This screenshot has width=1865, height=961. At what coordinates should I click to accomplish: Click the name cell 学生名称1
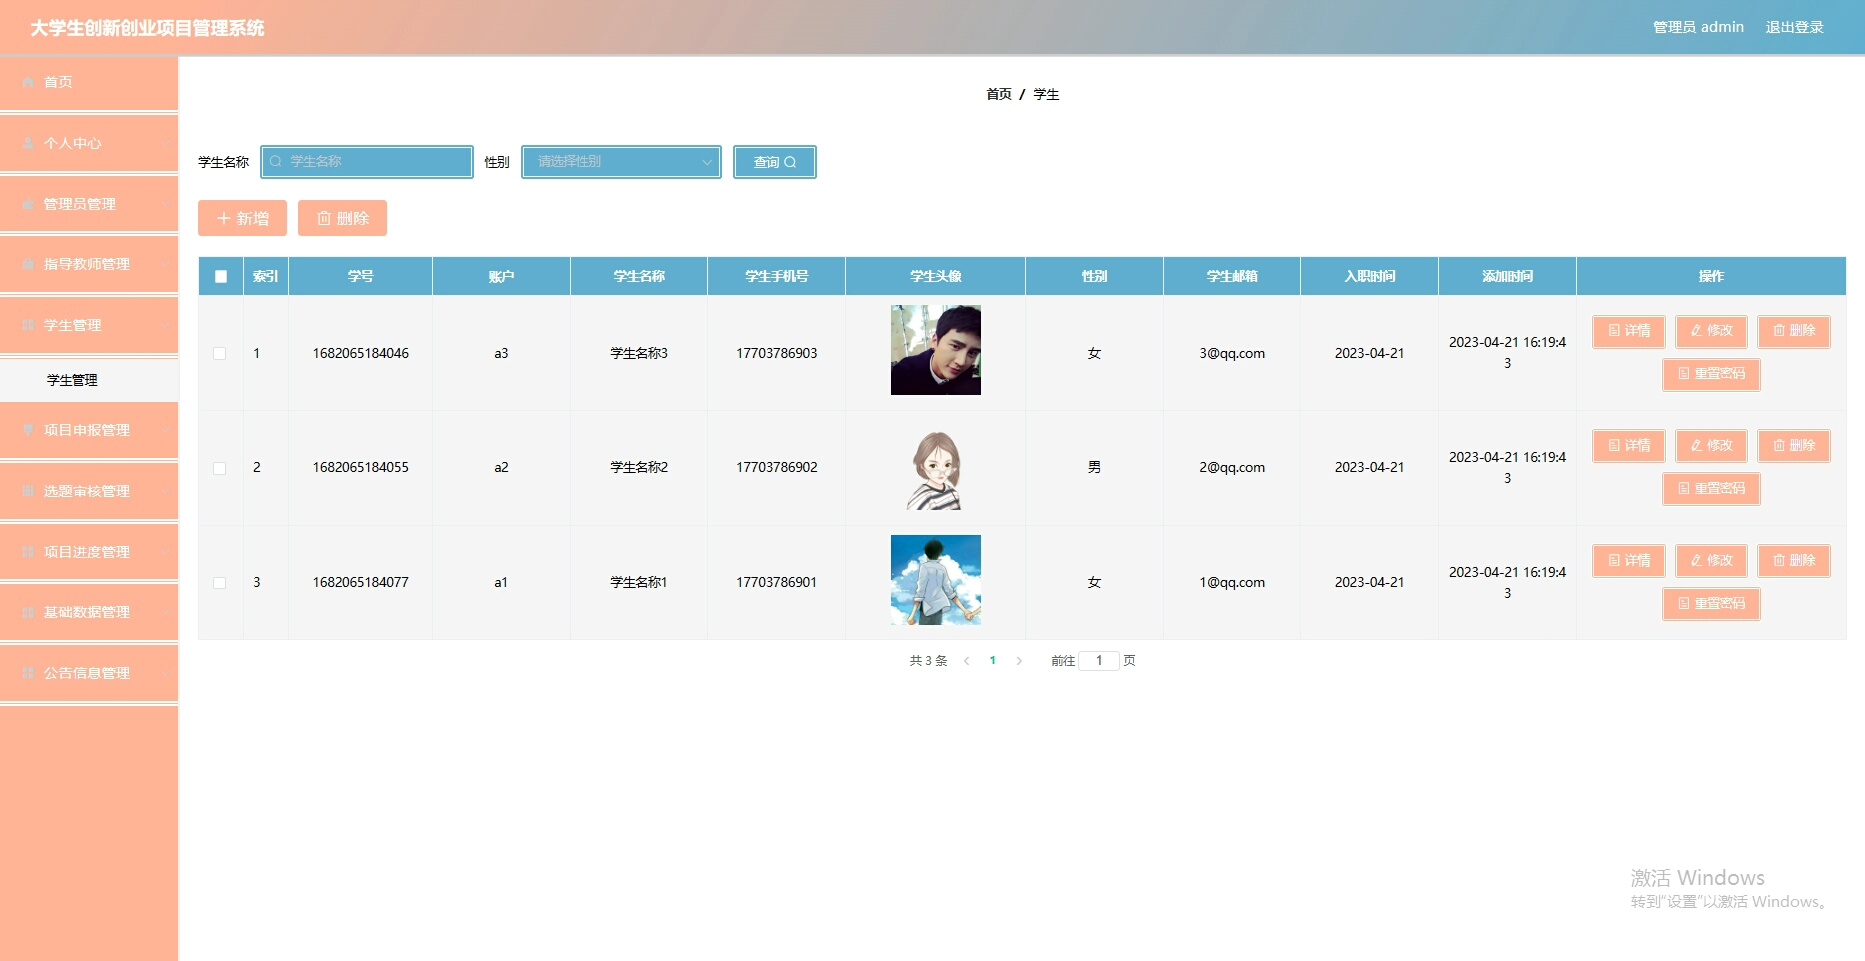pos(639,582)
